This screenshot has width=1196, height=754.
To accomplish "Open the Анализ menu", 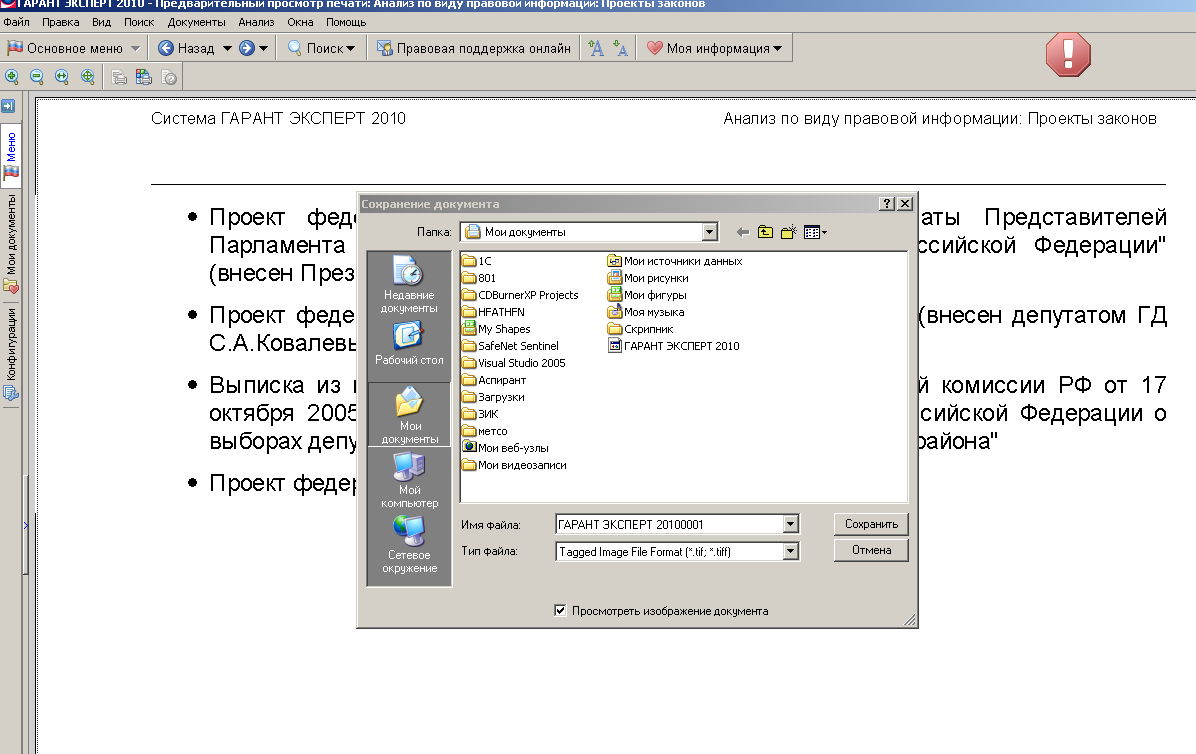I will [256, 22].
